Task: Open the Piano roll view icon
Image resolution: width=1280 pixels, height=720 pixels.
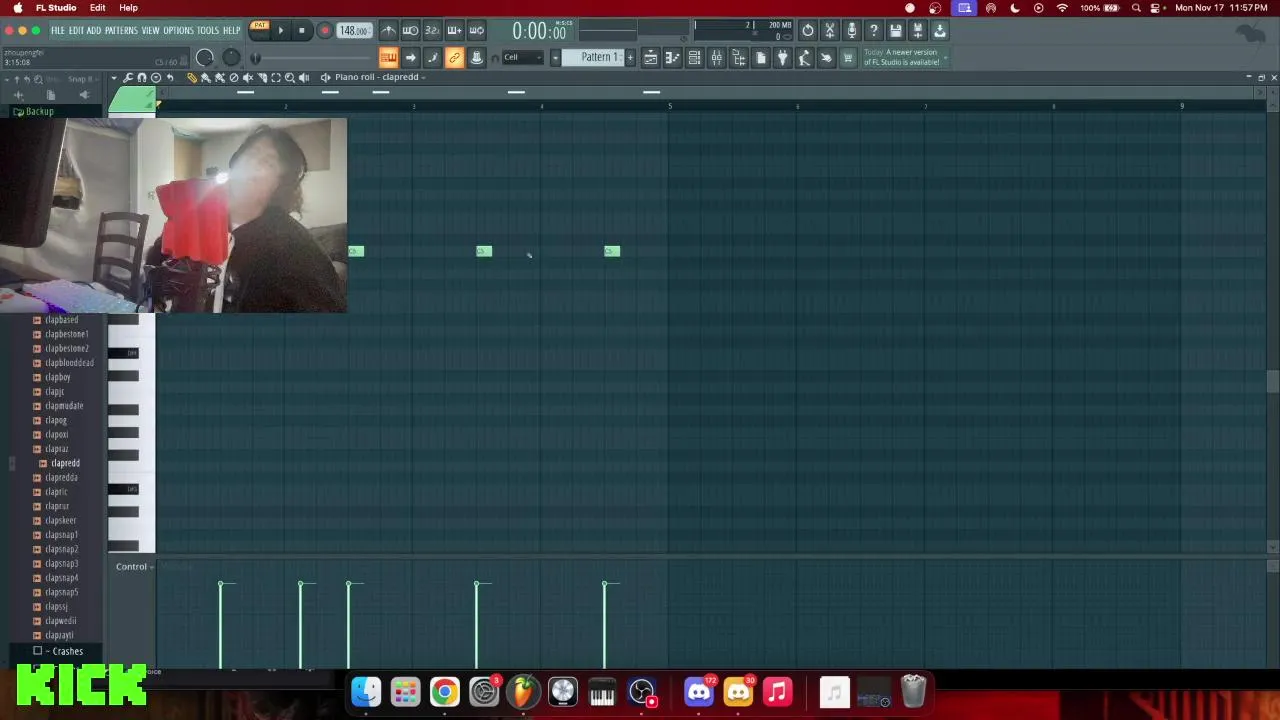Action: tap(673, 58)
